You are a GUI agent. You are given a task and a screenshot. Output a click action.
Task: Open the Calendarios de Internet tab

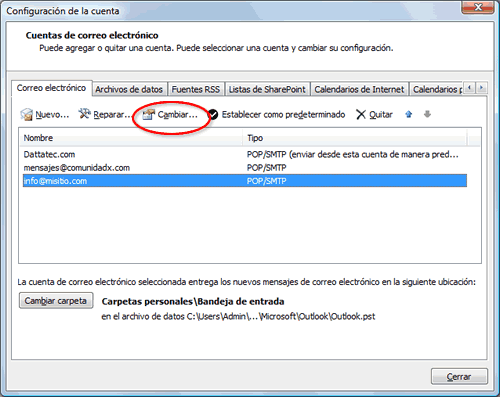pos(359,89)
